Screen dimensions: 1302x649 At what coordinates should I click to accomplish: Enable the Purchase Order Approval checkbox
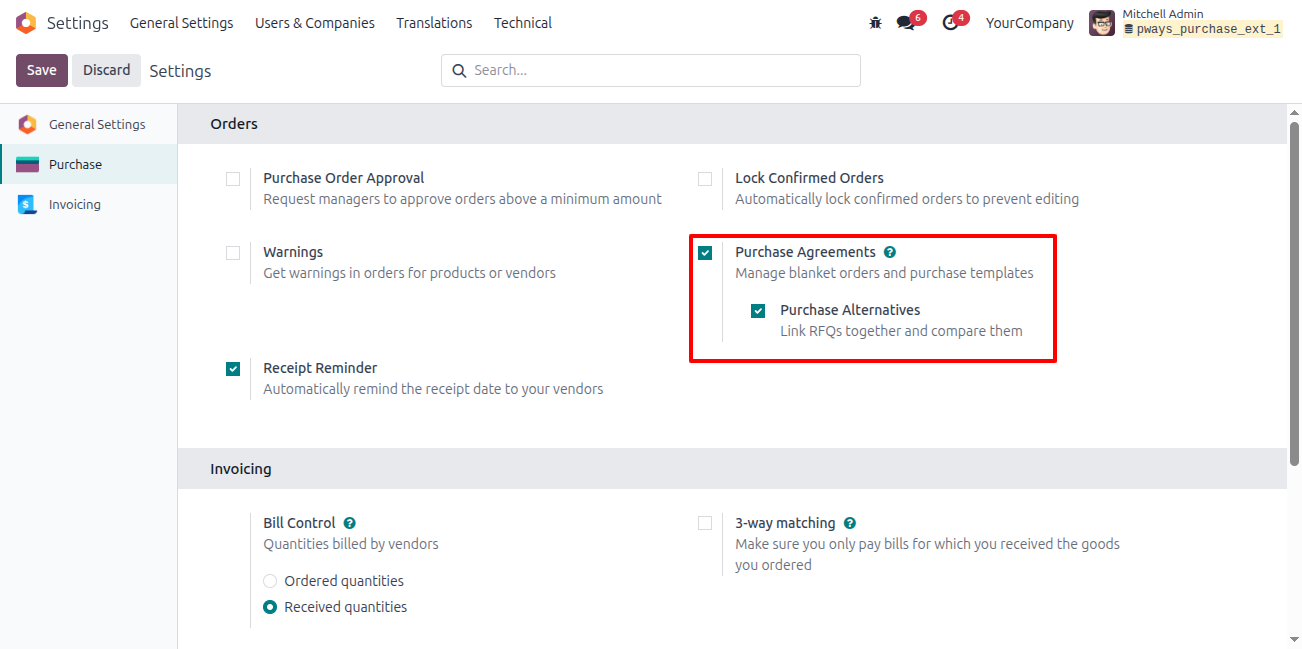233,179
